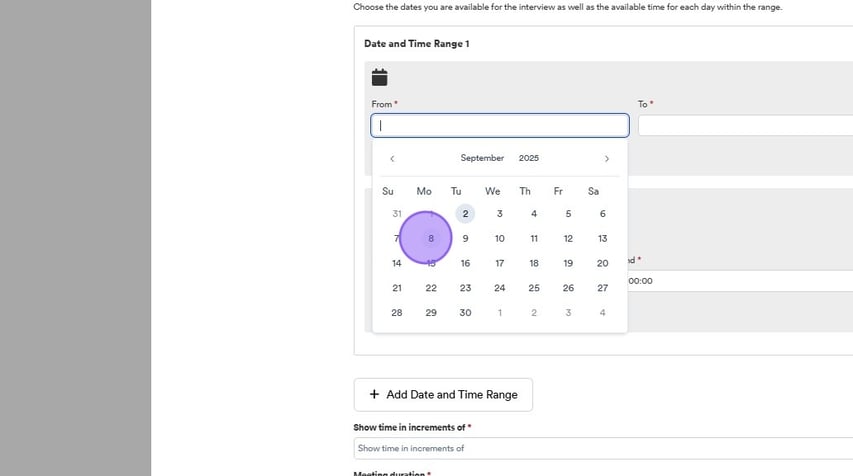Pick September 23 from the calendar
853x476 pixels.
(465, 288)
